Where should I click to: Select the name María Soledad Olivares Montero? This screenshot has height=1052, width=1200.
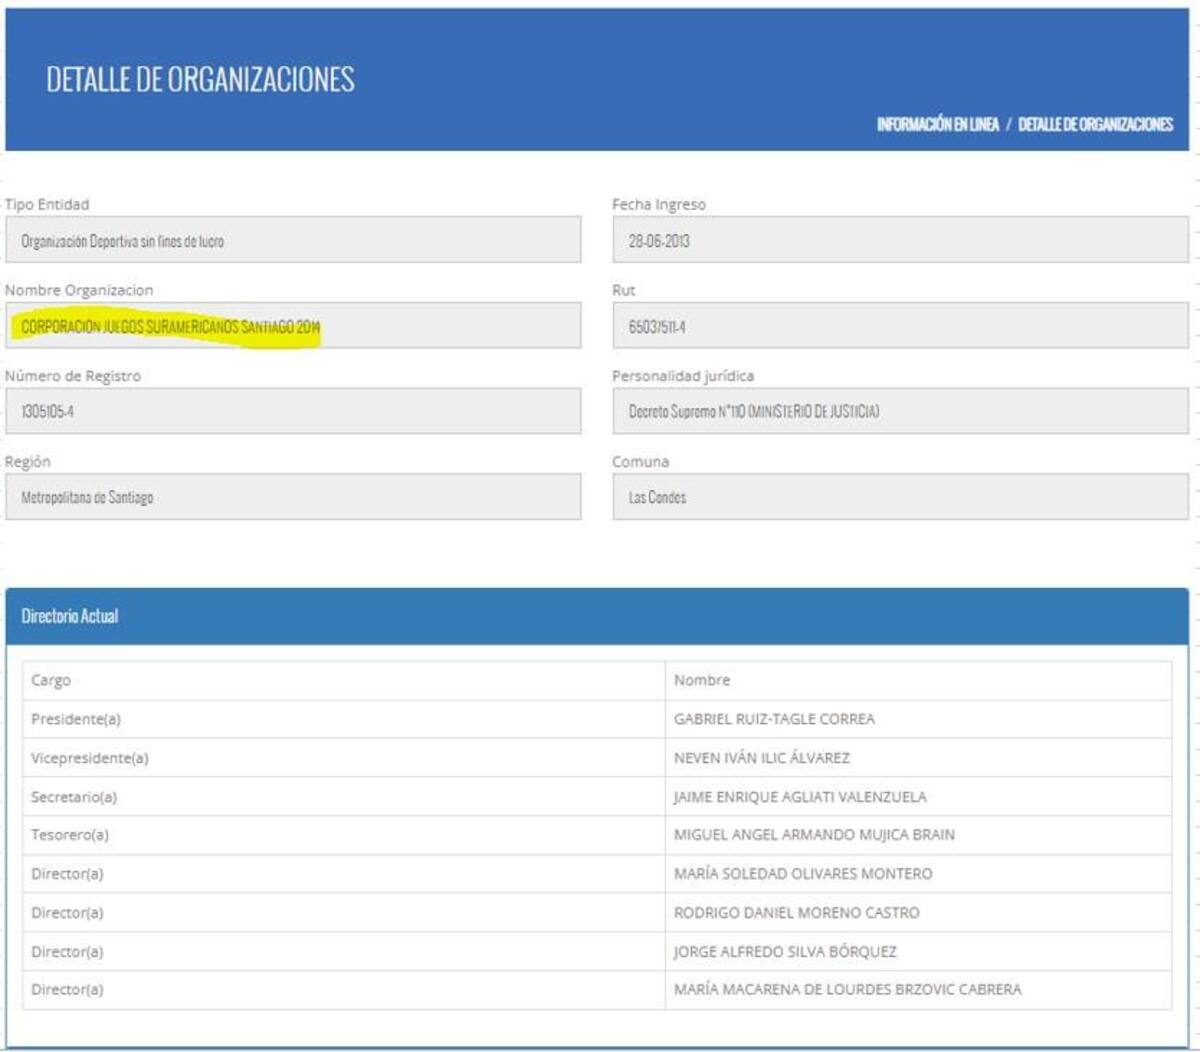pyautogui.click(x=803, y=874)
